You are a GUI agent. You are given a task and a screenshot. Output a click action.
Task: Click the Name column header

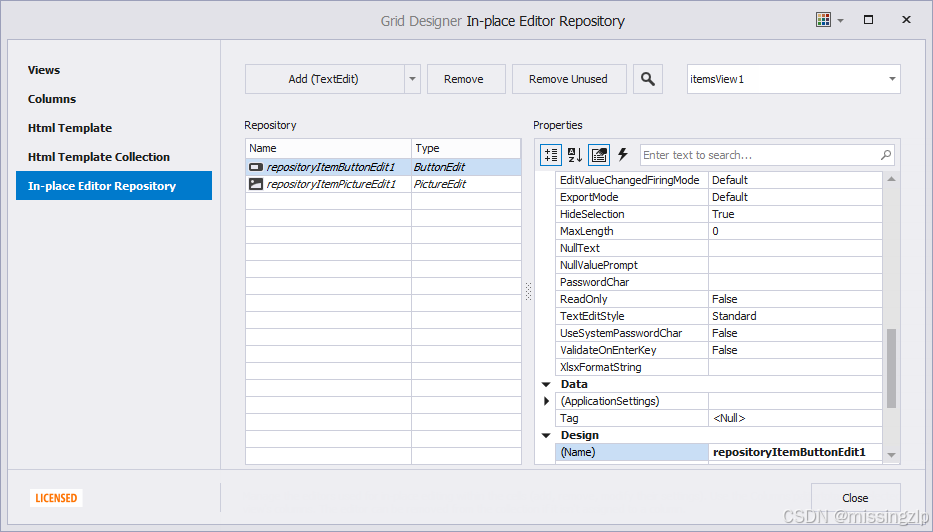[328, 148]
